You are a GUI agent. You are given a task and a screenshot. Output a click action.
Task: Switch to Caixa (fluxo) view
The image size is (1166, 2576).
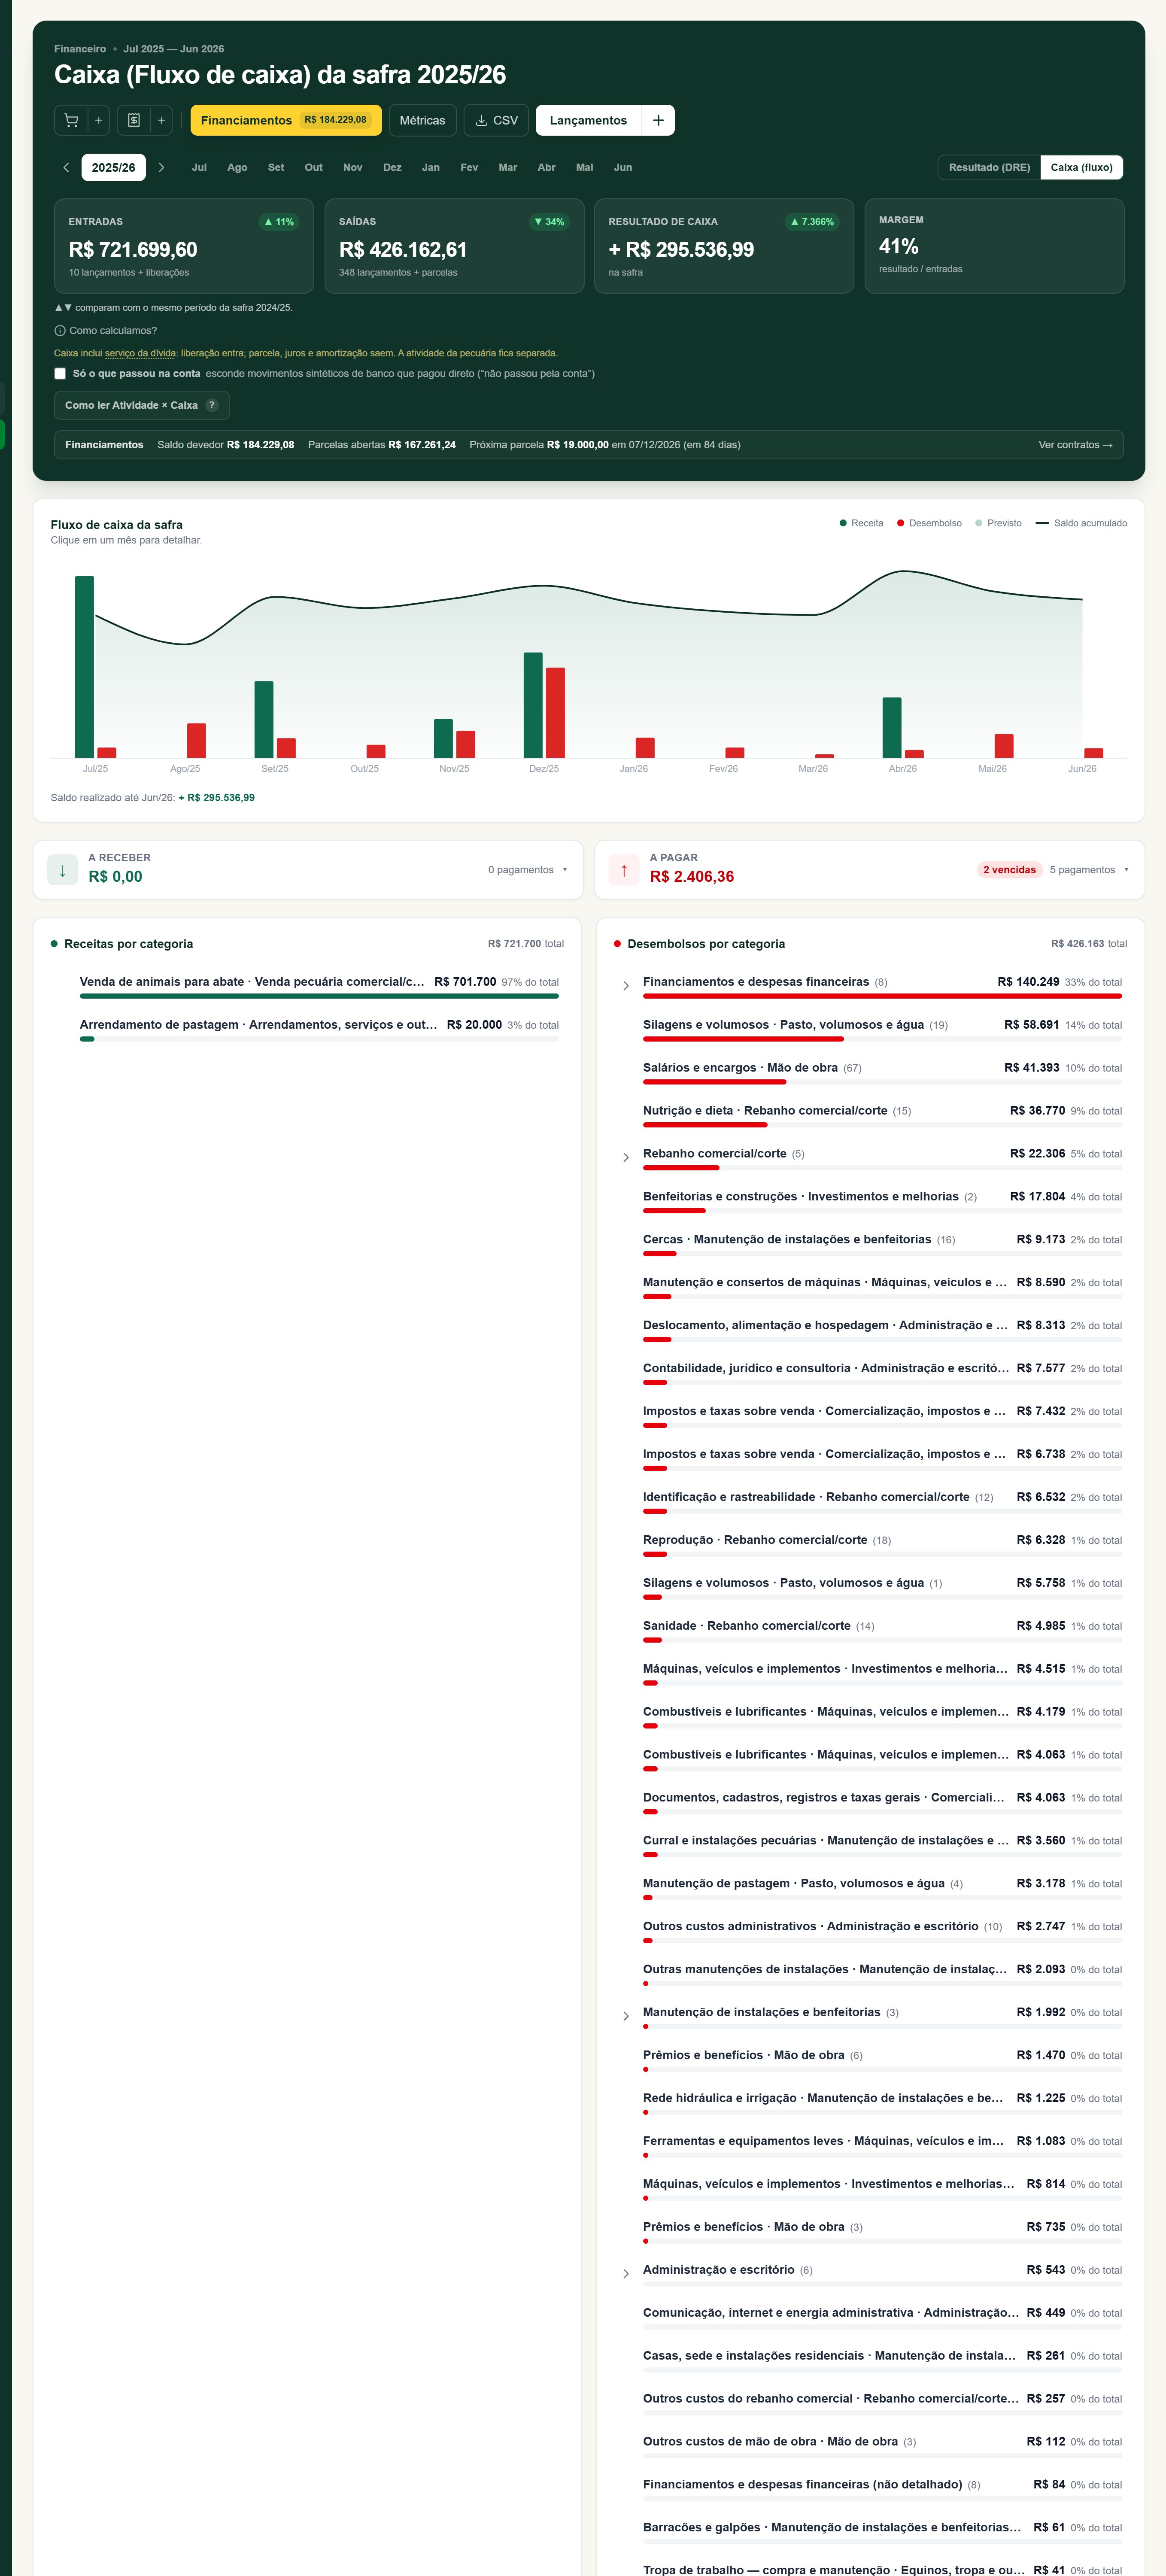click(1081, 167)
